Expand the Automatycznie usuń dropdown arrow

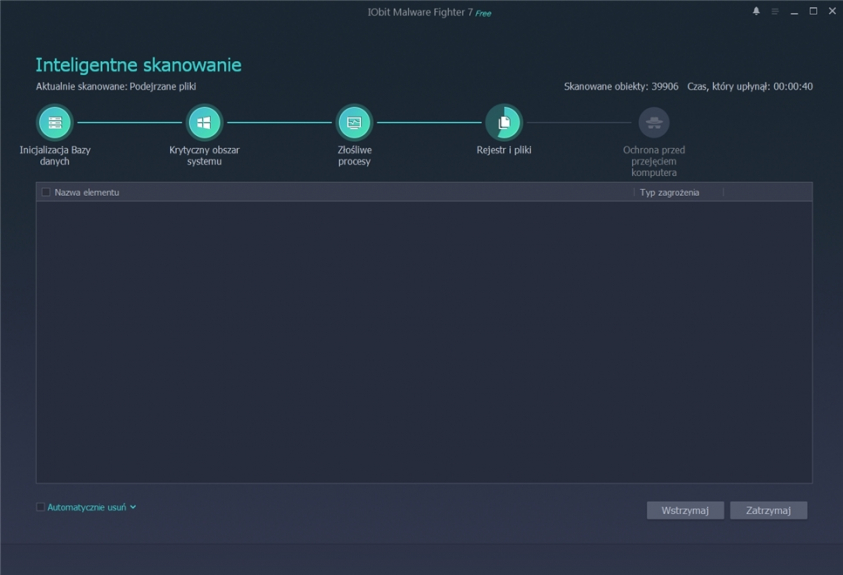pos(133,507)
